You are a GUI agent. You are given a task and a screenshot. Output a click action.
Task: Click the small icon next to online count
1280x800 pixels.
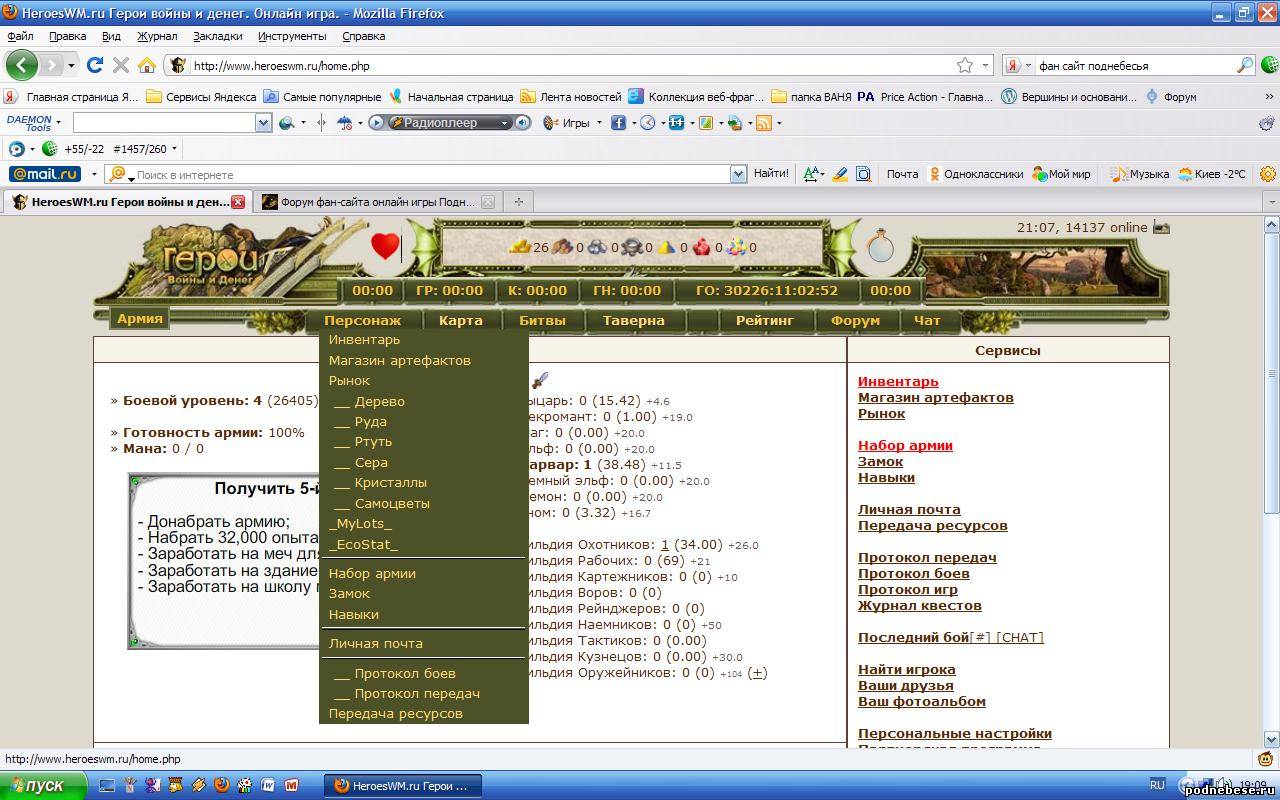pyautogui.click(x=1161, y=227)
